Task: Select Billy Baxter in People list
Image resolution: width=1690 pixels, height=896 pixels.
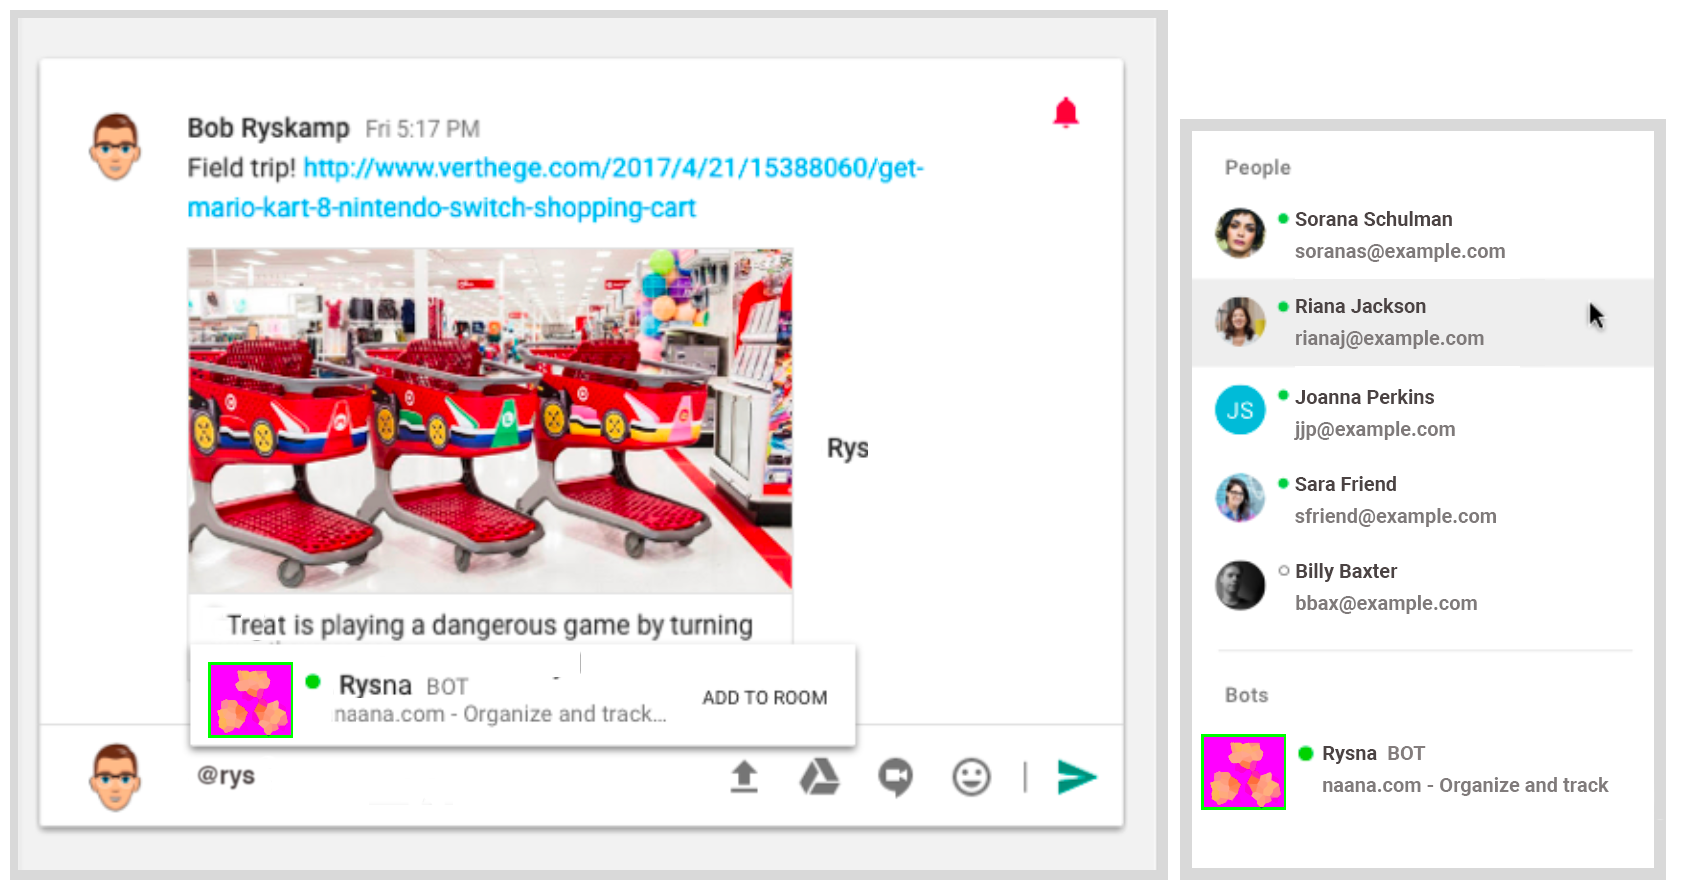Action: tap(1346, 571)
